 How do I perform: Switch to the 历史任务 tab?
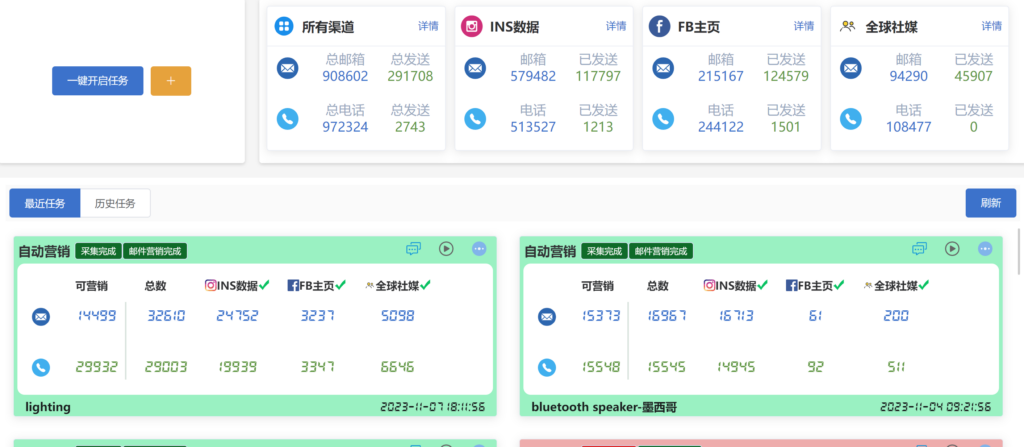coord(115,203)
